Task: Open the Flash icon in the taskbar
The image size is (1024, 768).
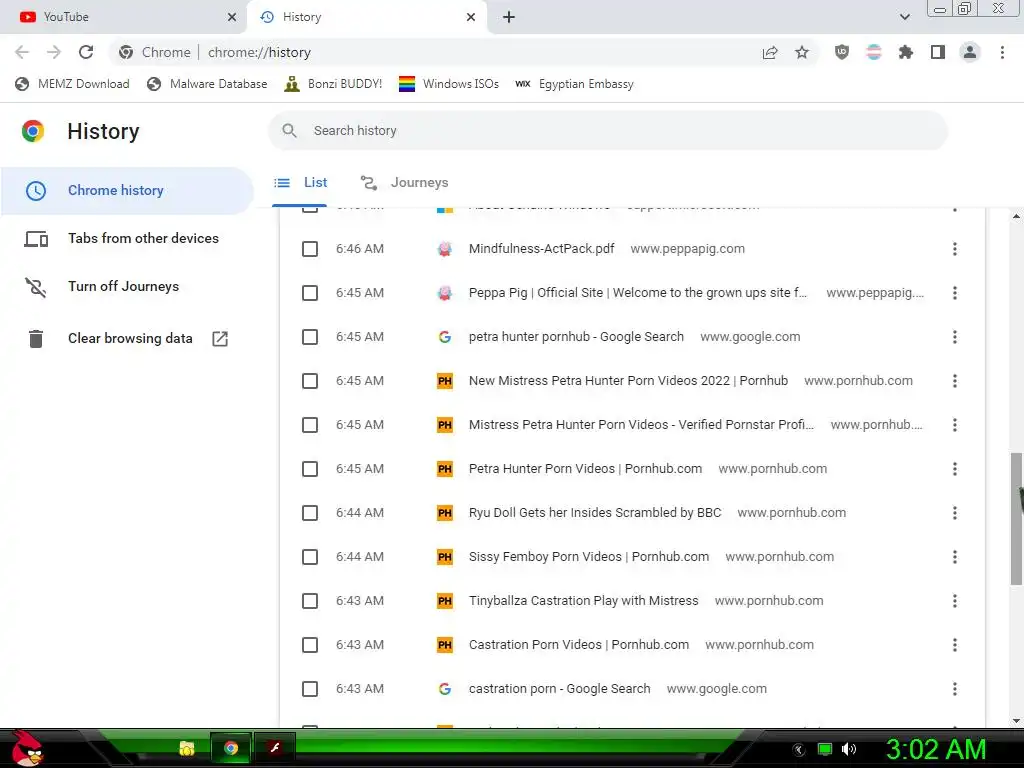Action: point(275,748)
